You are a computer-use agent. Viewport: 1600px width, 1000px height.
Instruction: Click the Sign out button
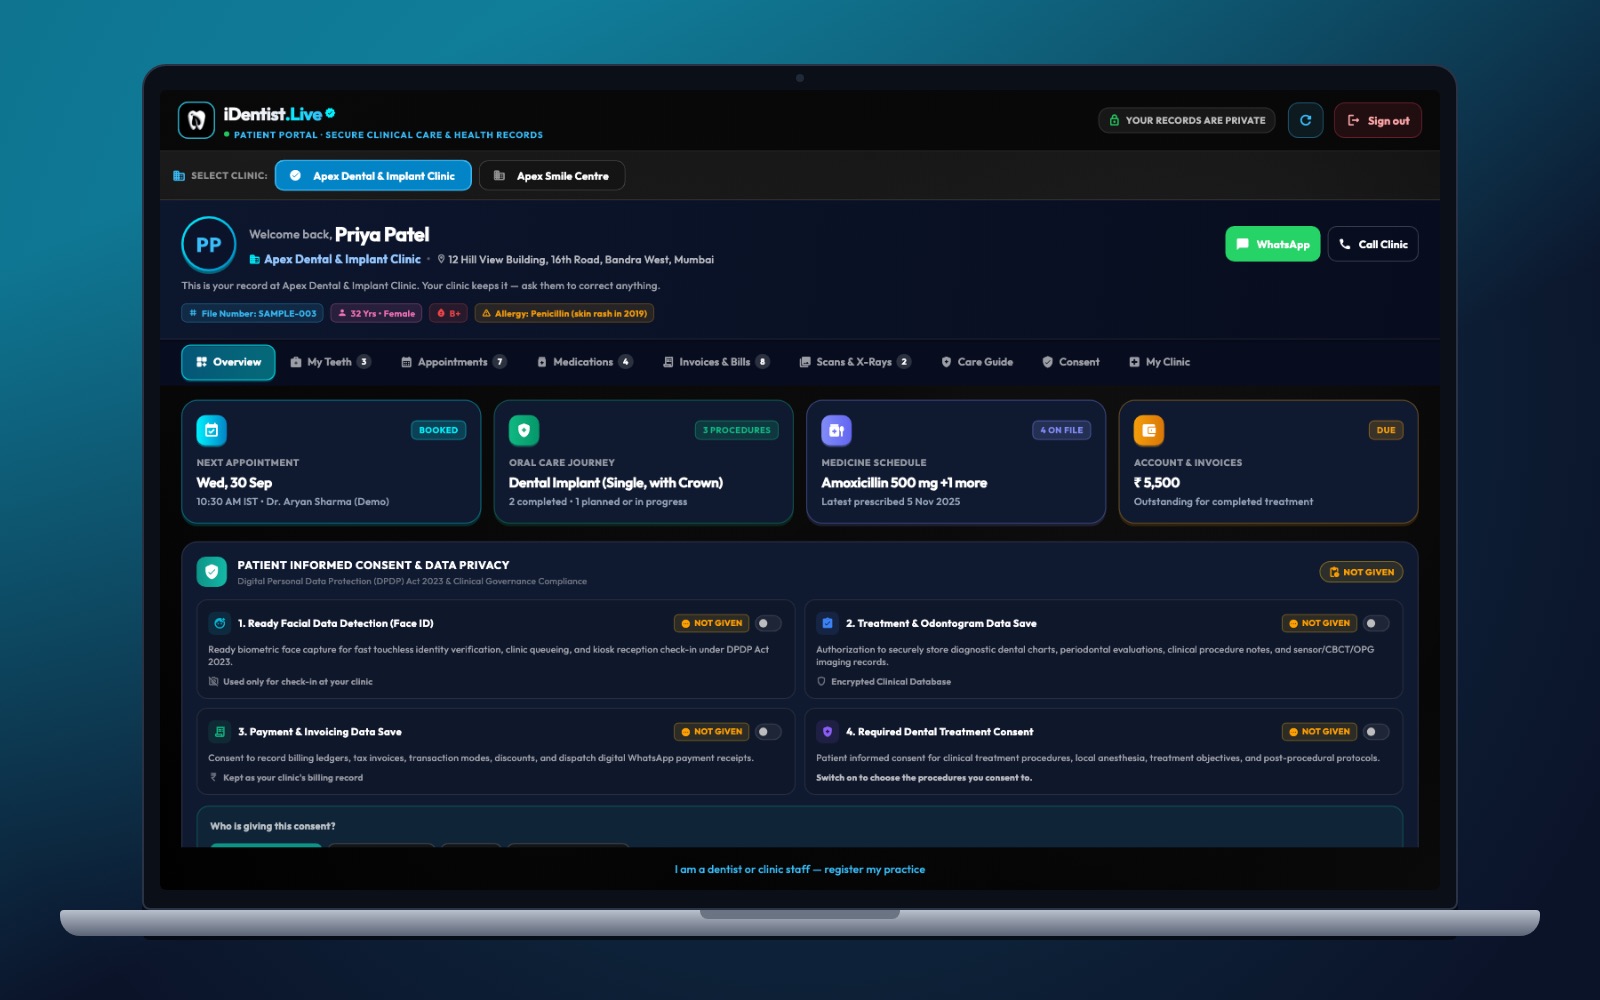pos(1377,120)
